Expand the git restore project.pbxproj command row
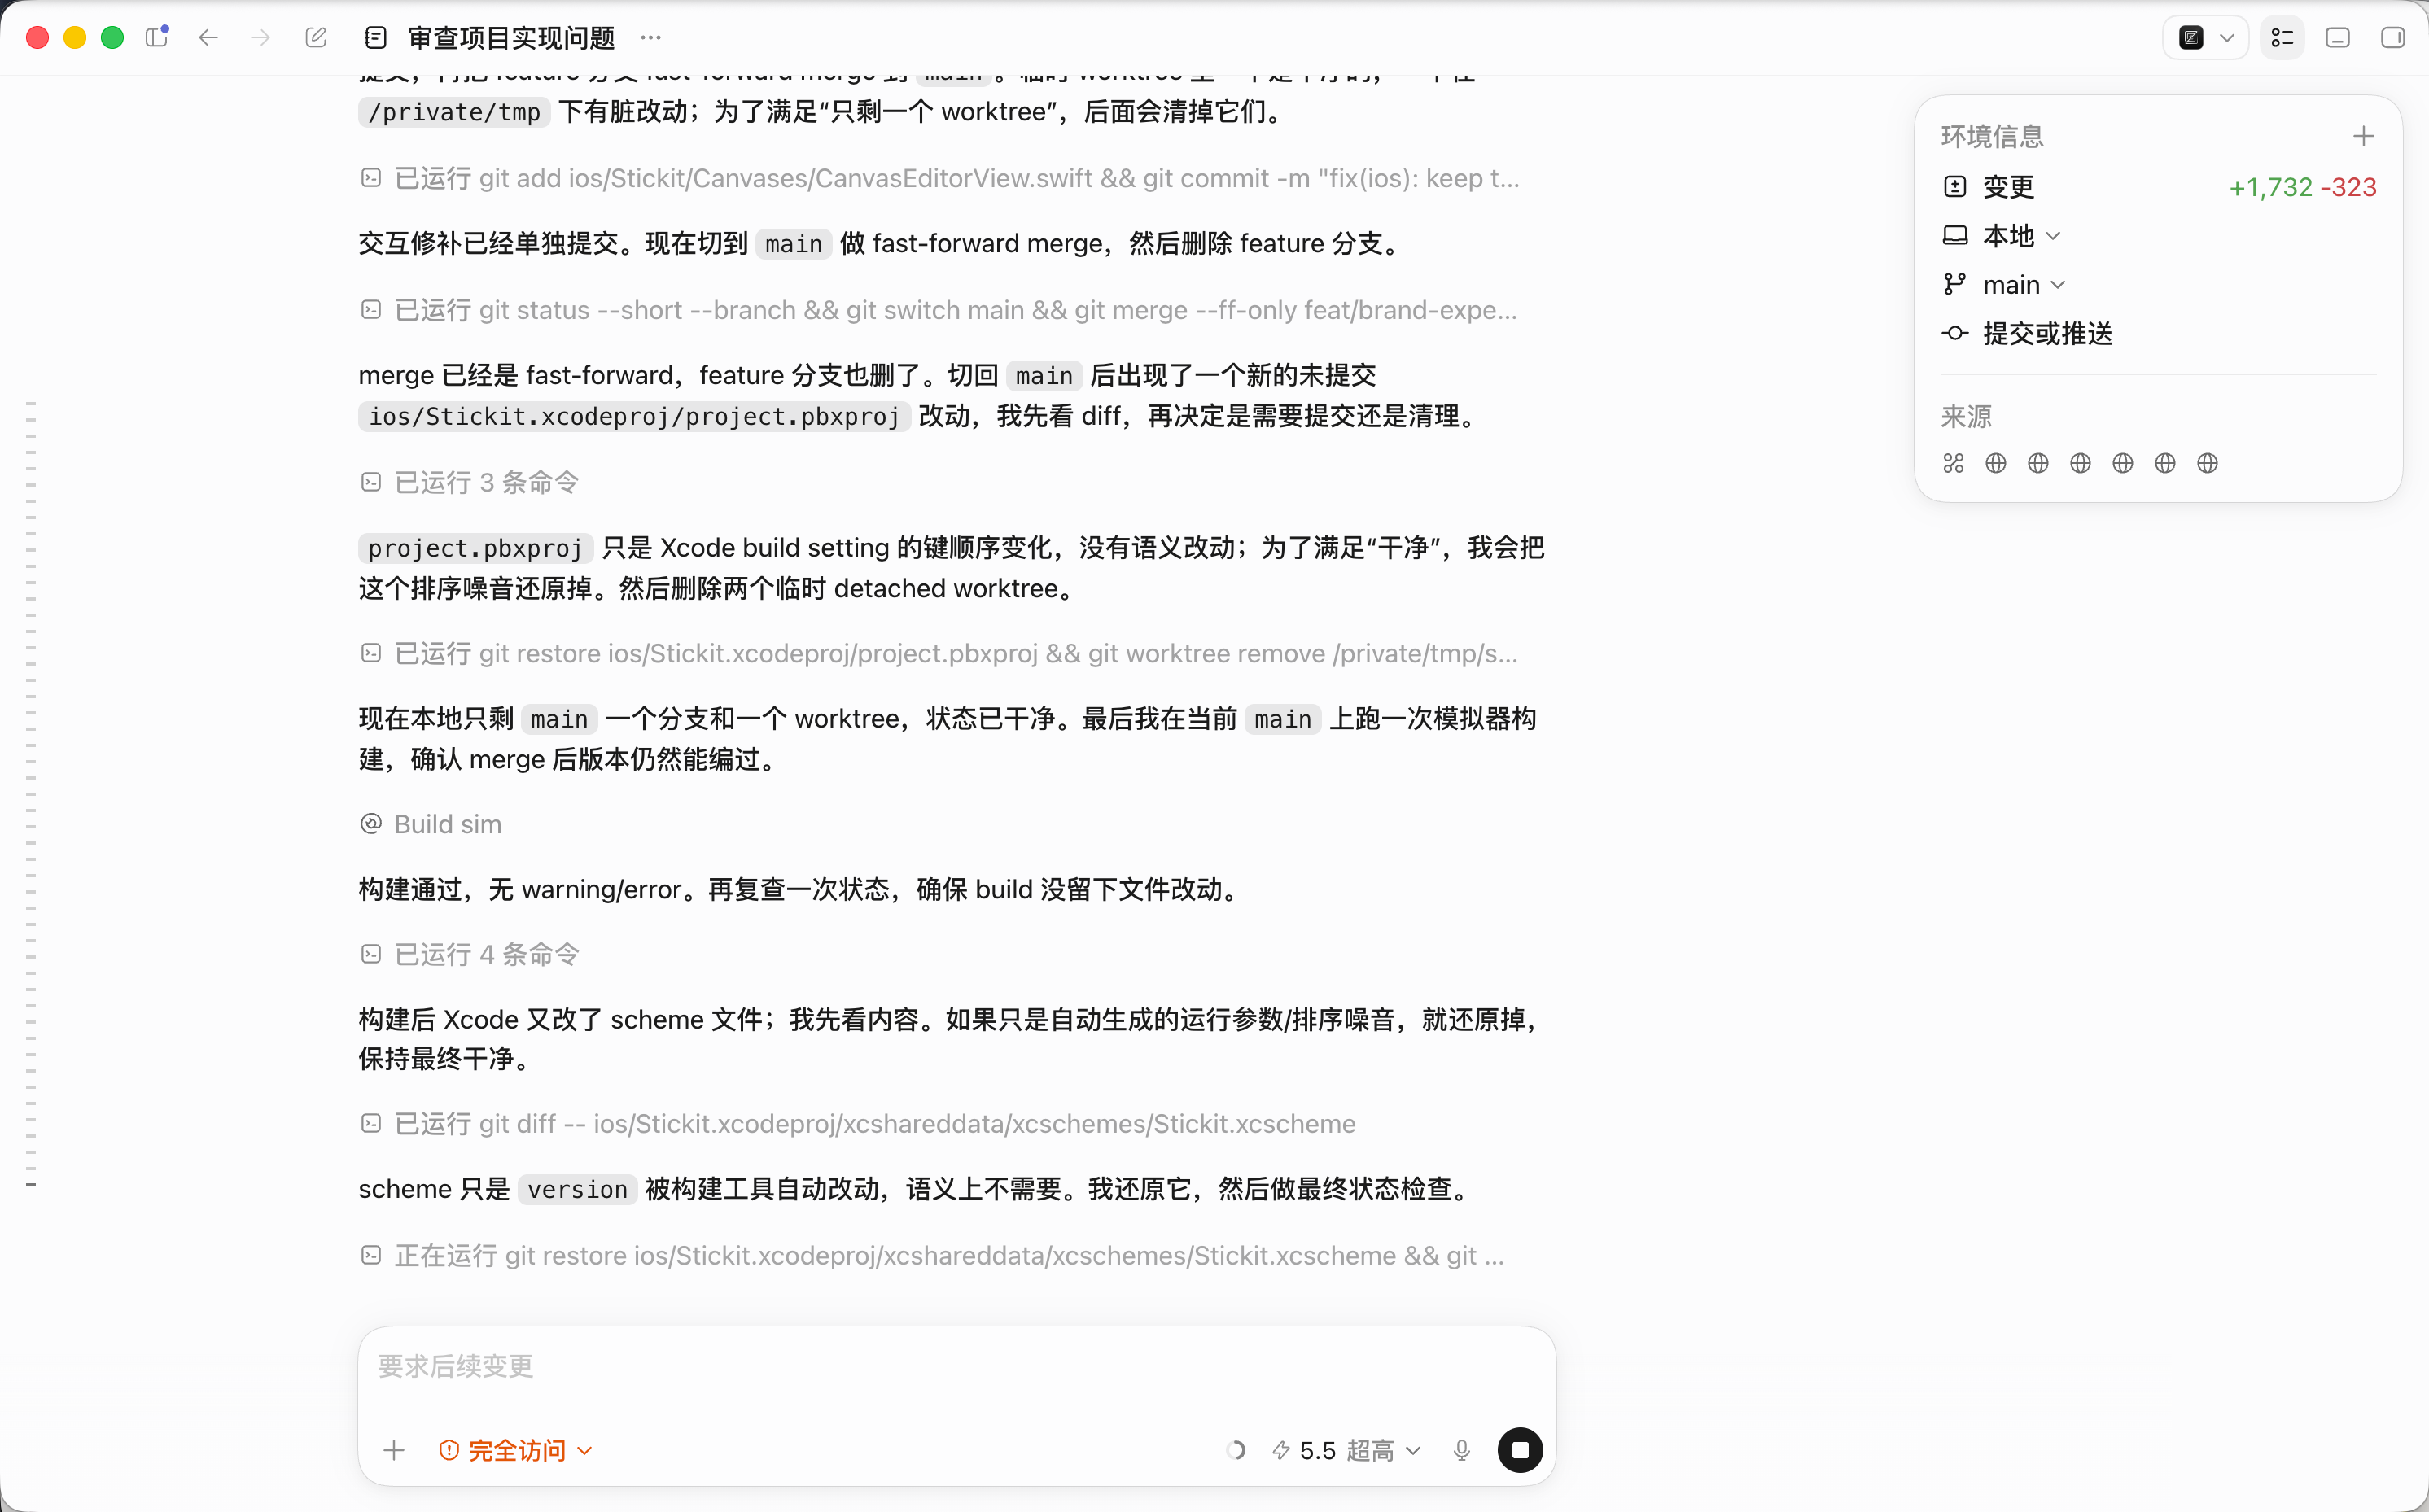Image resolution: width=2429 pixels, height=1512 pixels. tap(939, 653)
